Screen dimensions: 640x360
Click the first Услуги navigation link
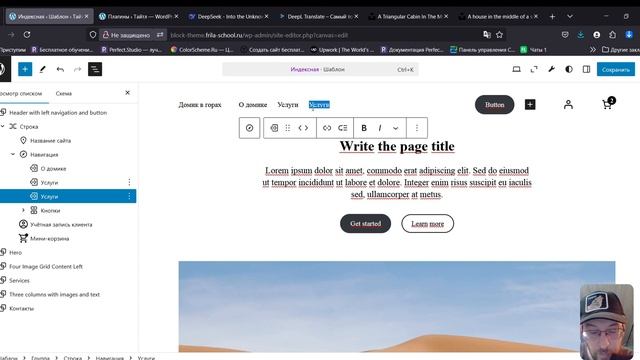(x=288, y=105)
